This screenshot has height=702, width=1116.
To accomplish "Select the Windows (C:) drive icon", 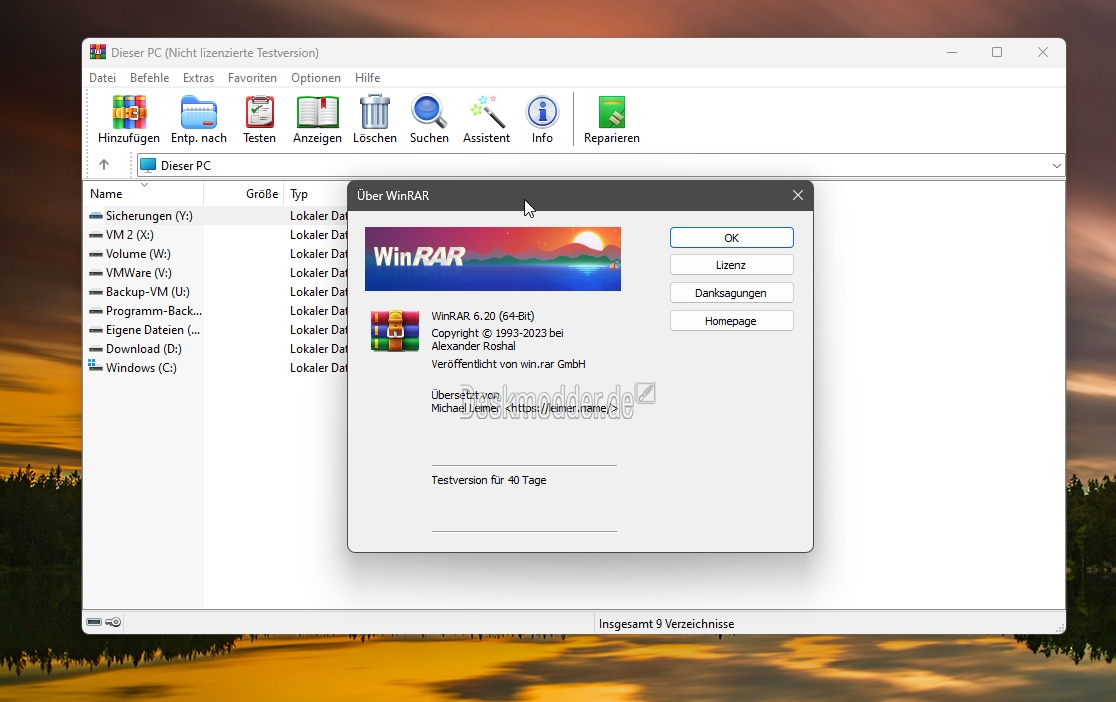I will click(x=96, y=367).
